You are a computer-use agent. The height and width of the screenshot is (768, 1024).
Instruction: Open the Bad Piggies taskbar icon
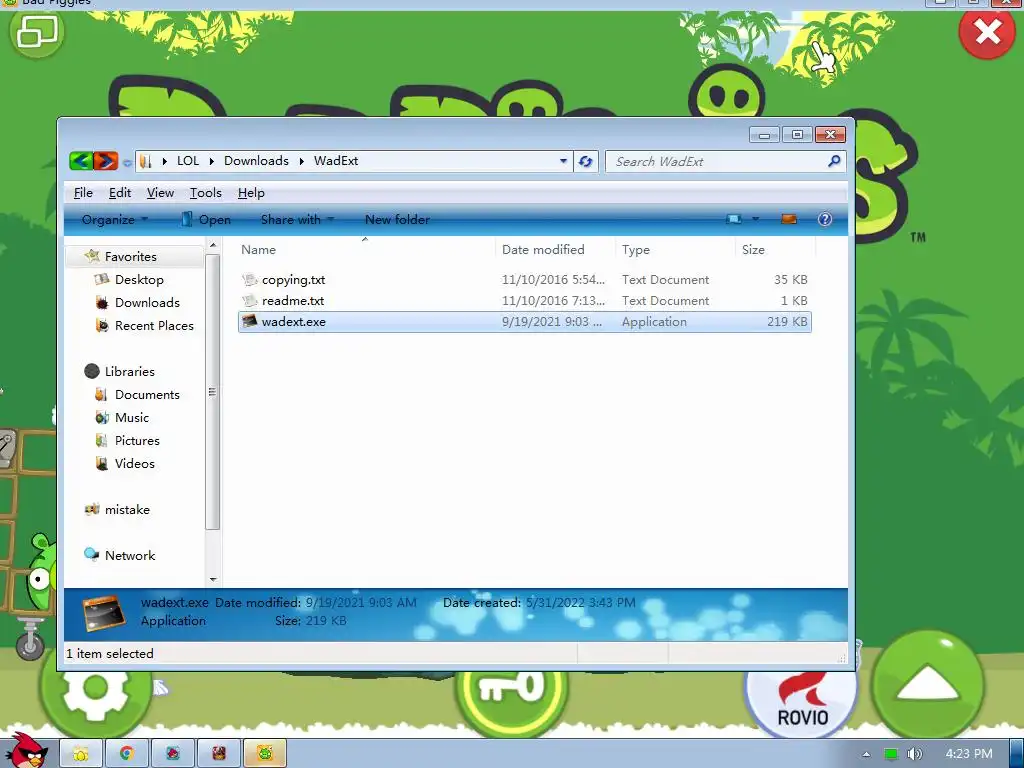(265, 754)
